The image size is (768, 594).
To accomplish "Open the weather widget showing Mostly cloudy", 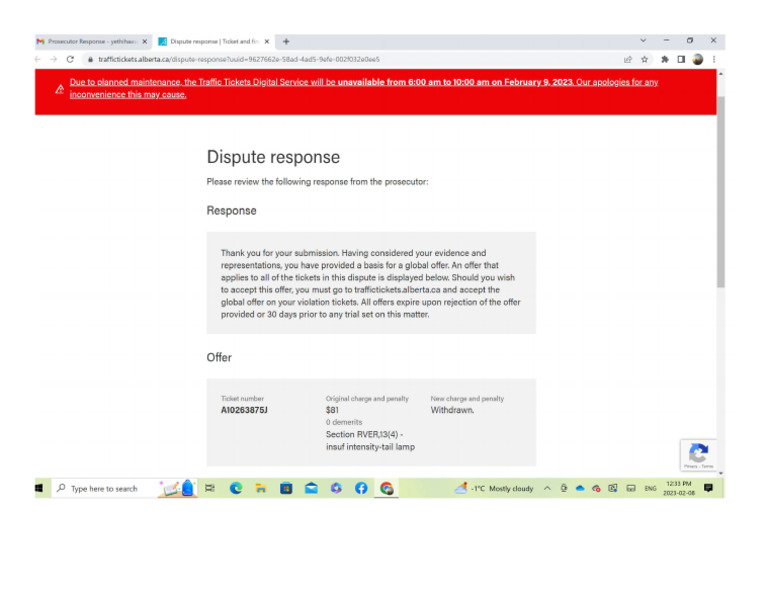I will [x=495, y=488].
